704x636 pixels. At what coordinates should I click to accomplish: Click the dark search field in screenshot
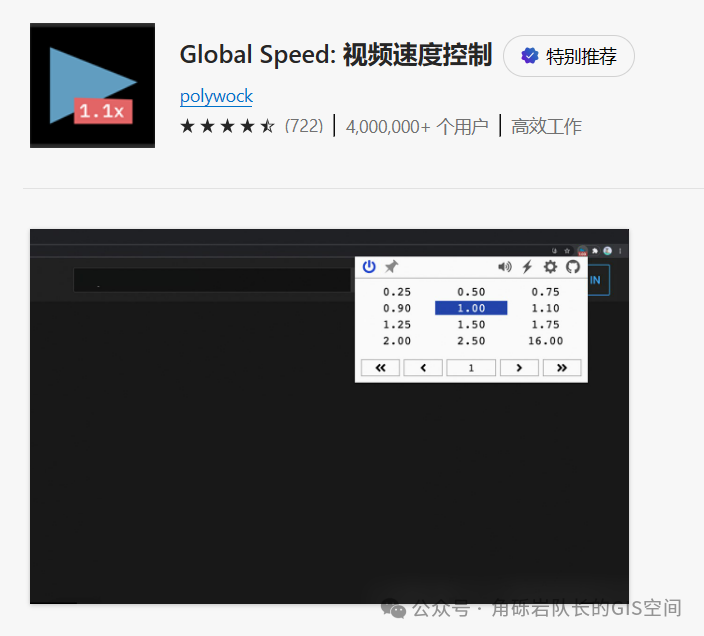click(212, 280)
